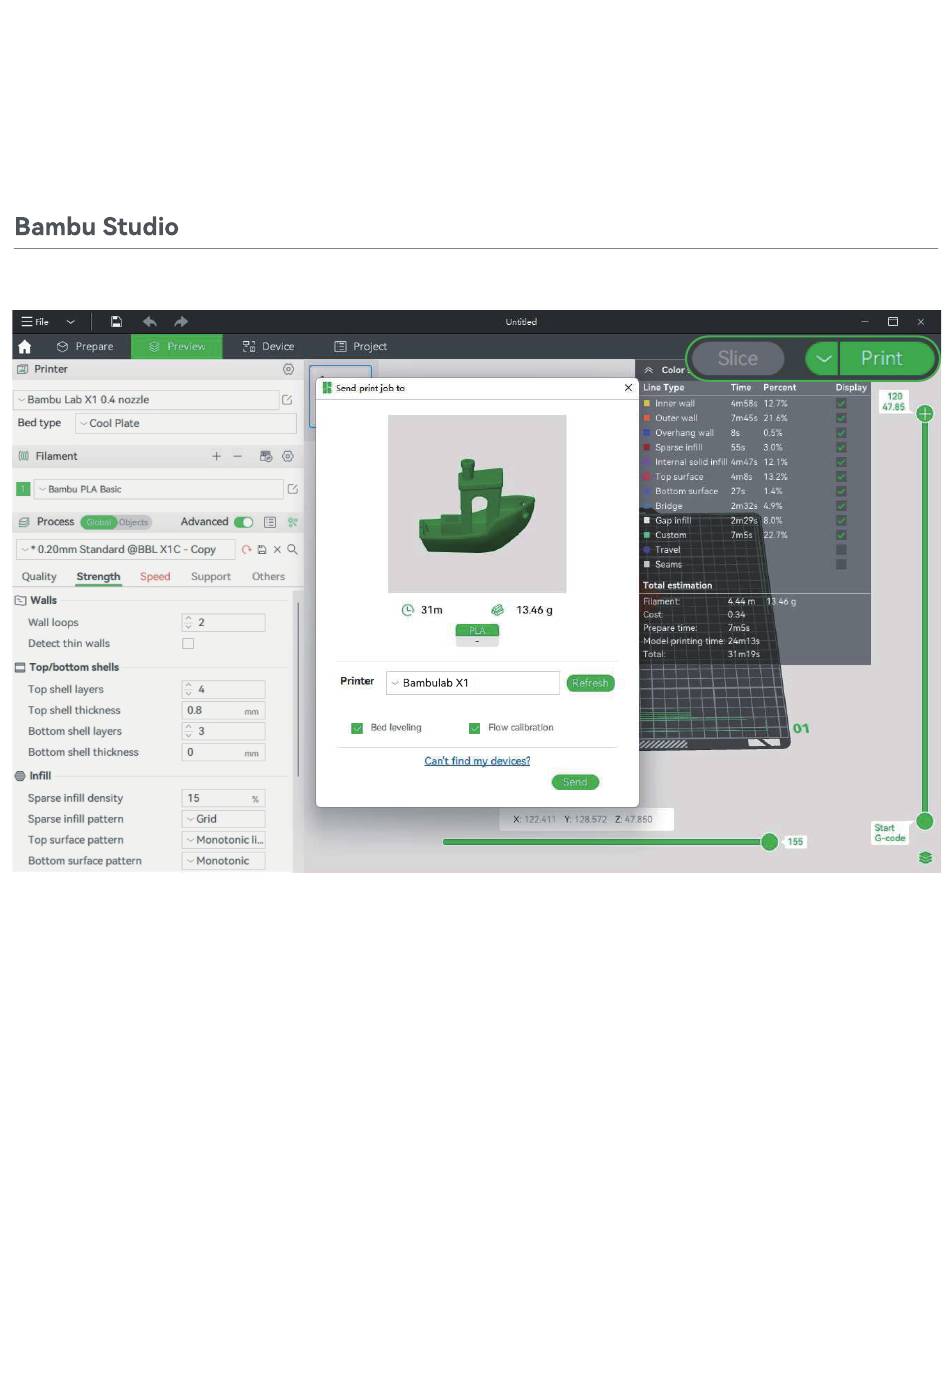Image resolution: width=950 pixels, height=1378 pixels.
Task: Click the process settings list icon
Action: 270,522
